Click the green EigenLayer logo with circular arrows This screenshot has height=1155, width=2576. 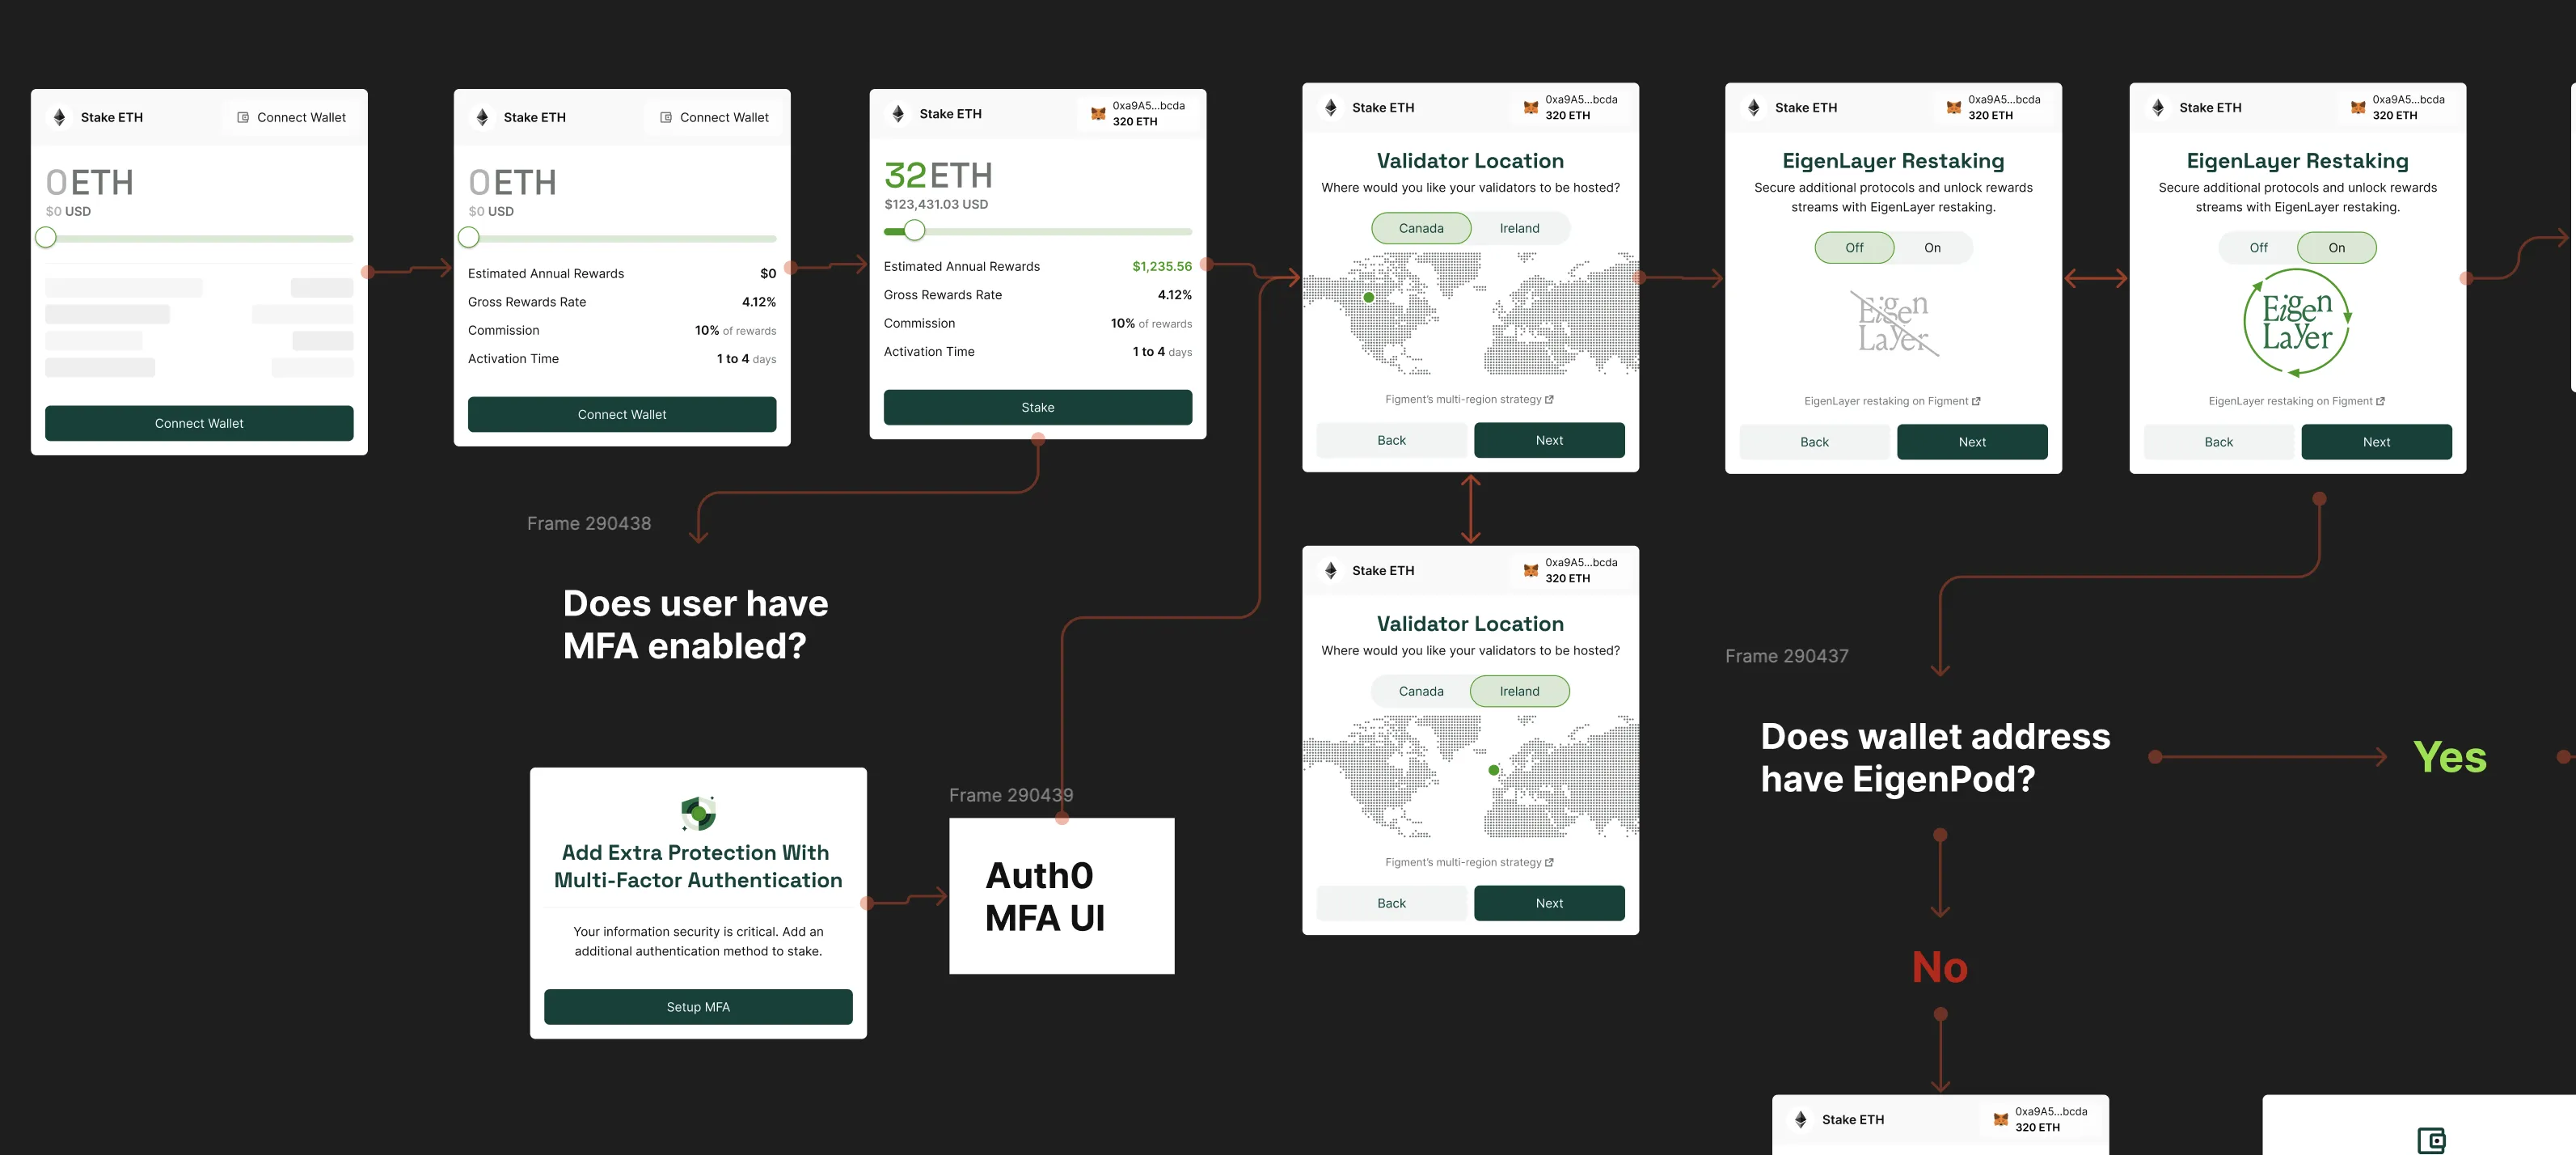click(2297, 322)
